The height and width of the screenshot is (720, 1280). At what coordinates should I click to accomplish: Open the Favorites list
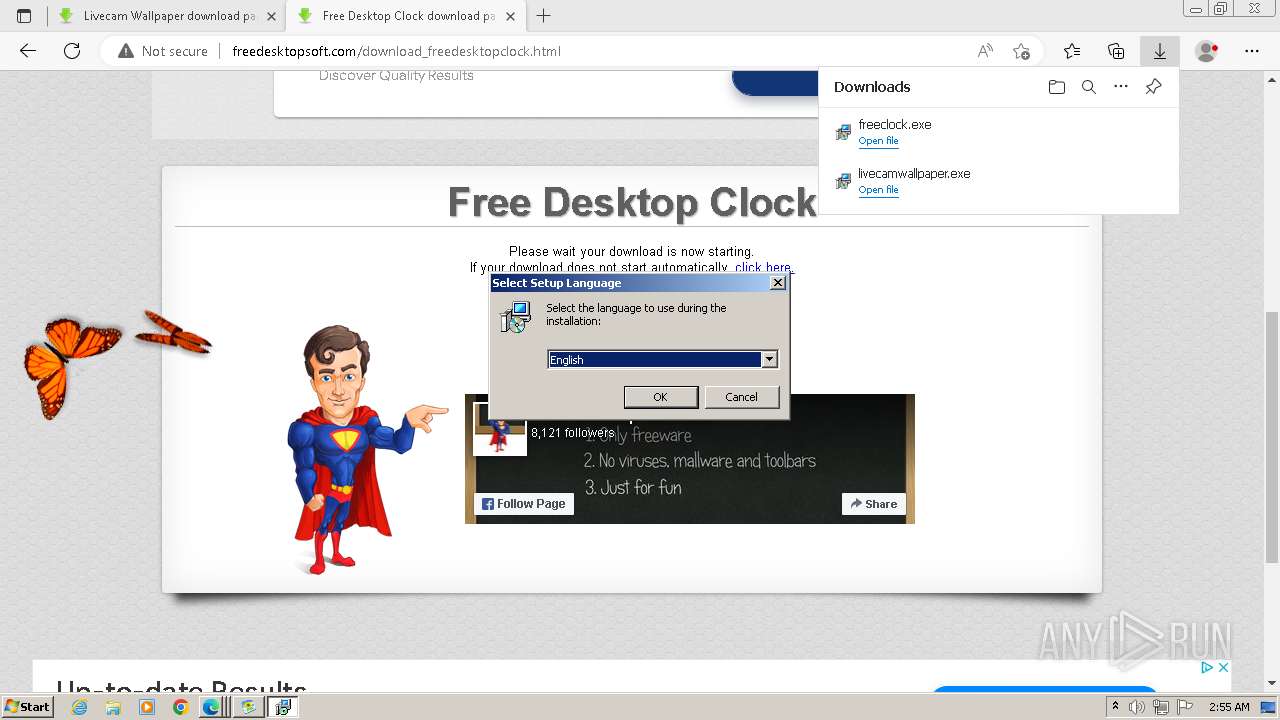(1072, 51)
